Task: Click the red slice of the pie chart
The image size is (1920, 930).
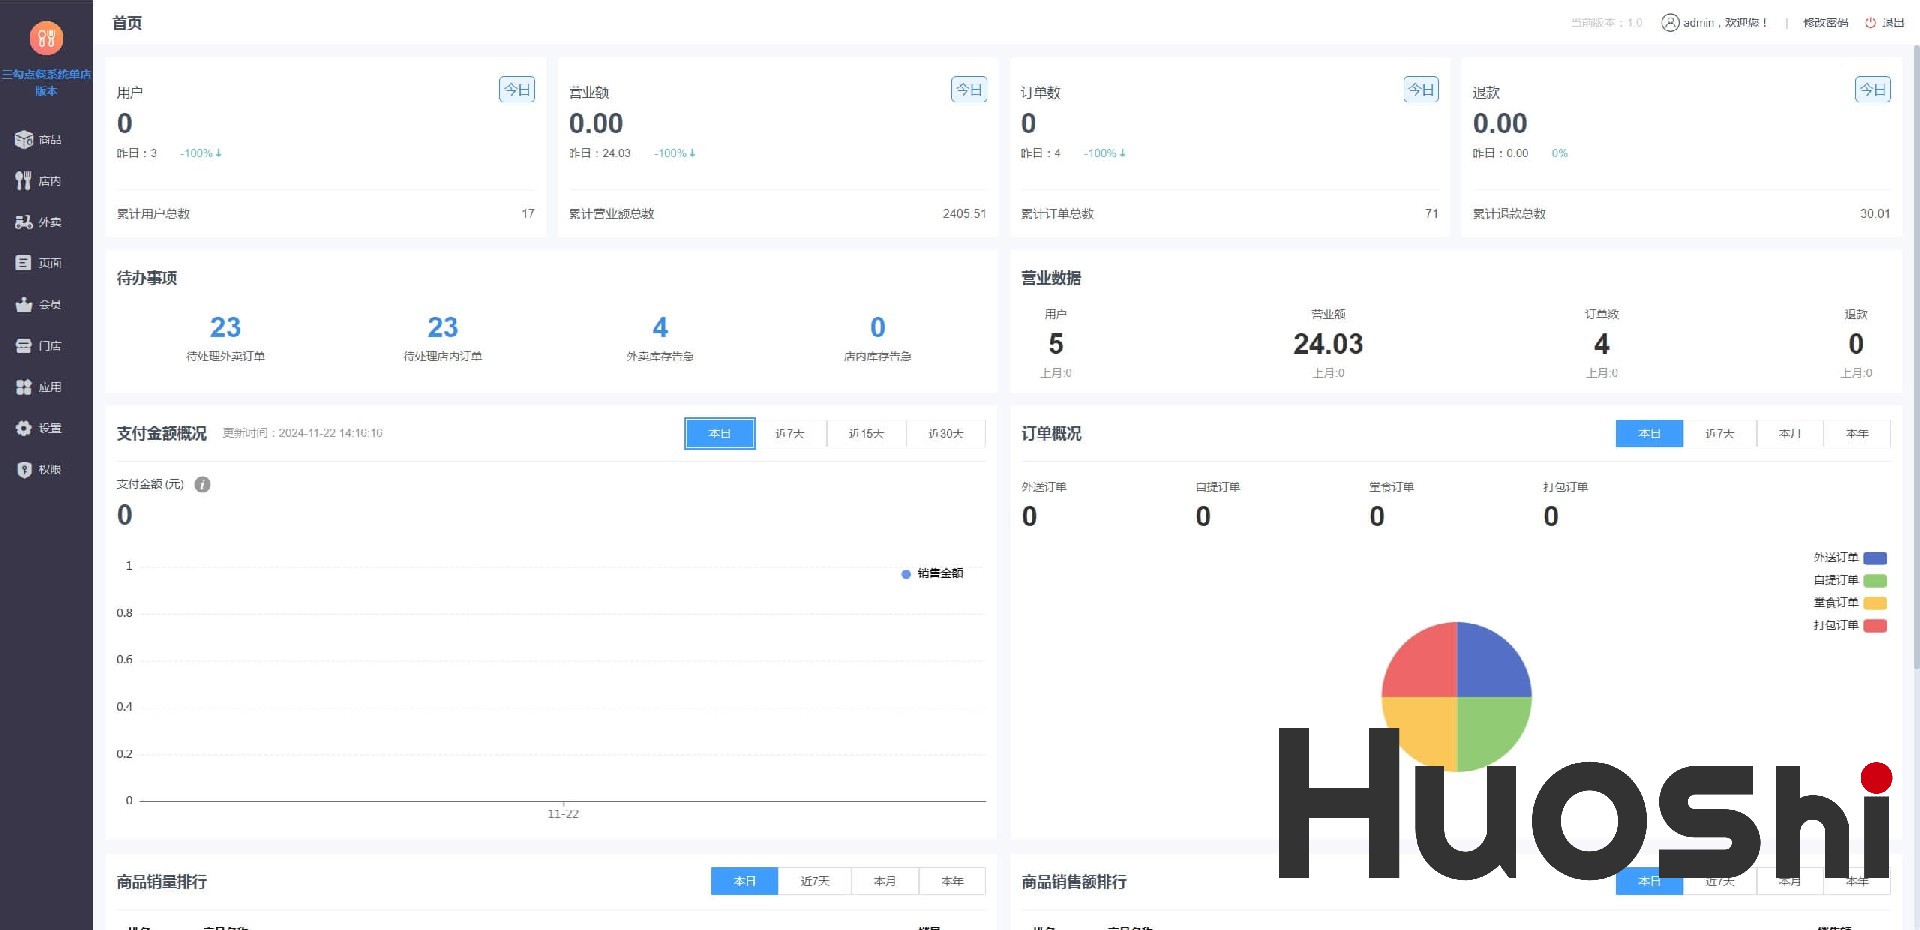Action: click(x=1424, y=665)
